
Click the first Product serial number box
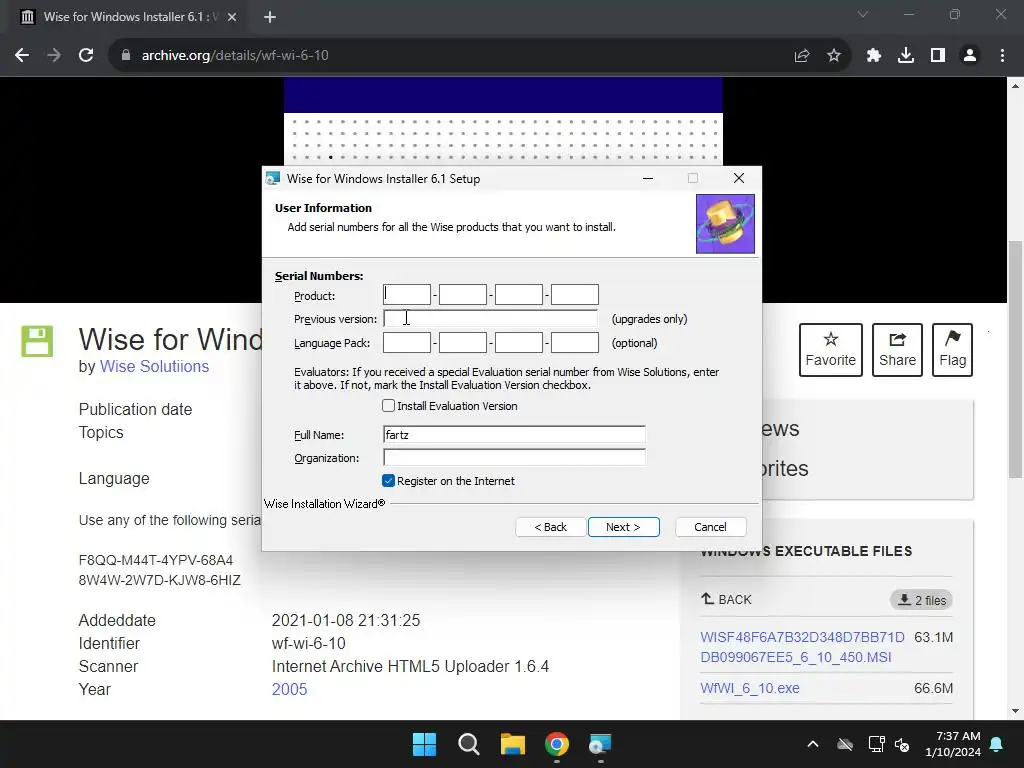(407, 295)
